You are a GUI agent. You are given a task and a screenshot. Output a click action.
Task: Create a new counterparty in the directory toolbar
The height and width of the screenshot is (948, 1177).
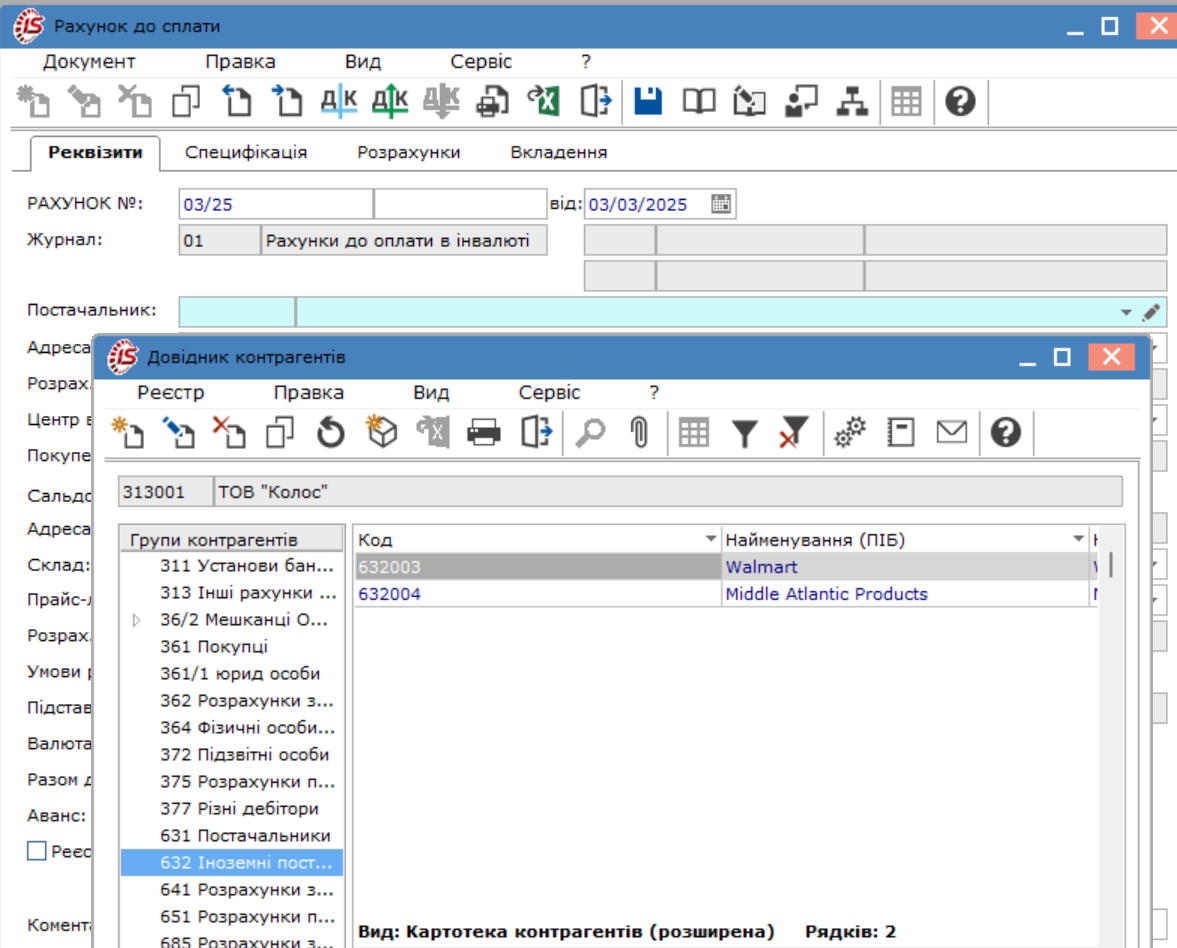tap(128, 432)
